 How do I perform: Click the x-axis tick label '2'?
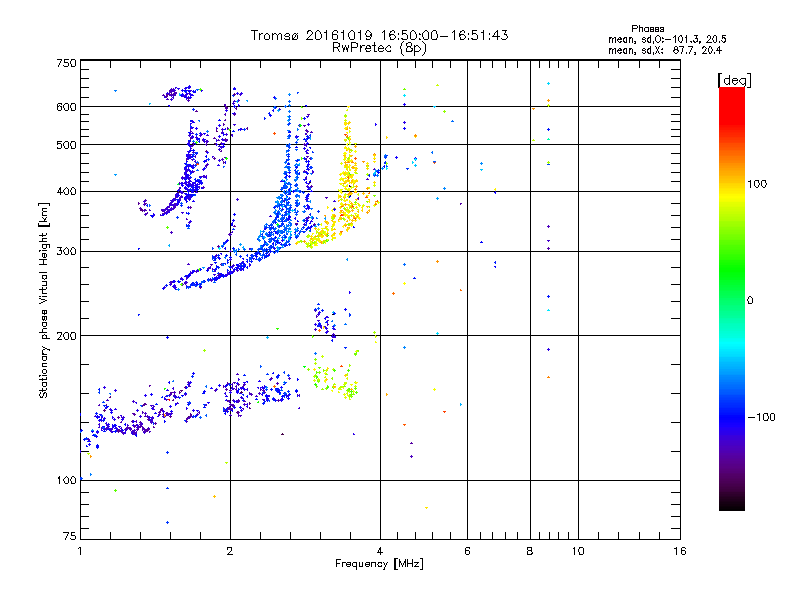[x=230, y=551]
